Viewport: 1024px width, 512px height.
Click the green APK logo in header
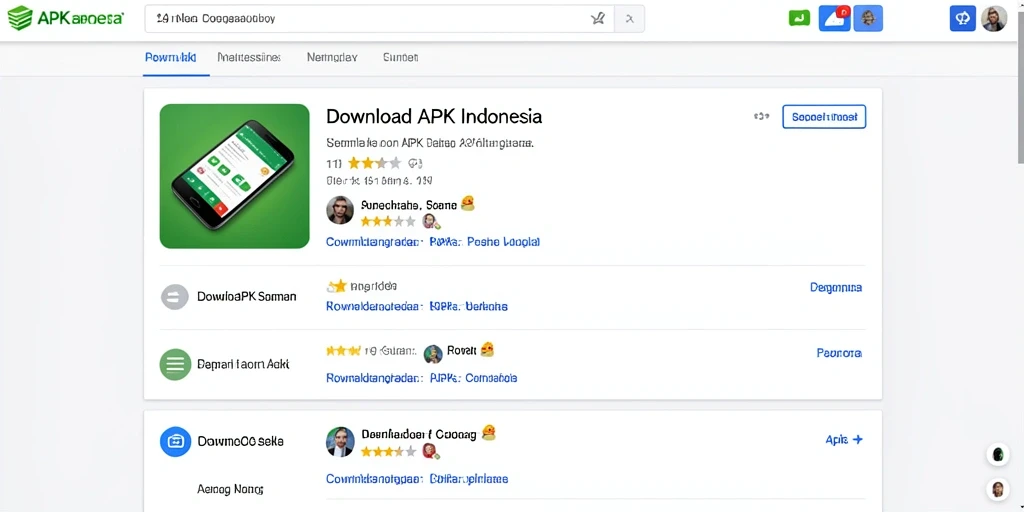(x=65, y=18)
